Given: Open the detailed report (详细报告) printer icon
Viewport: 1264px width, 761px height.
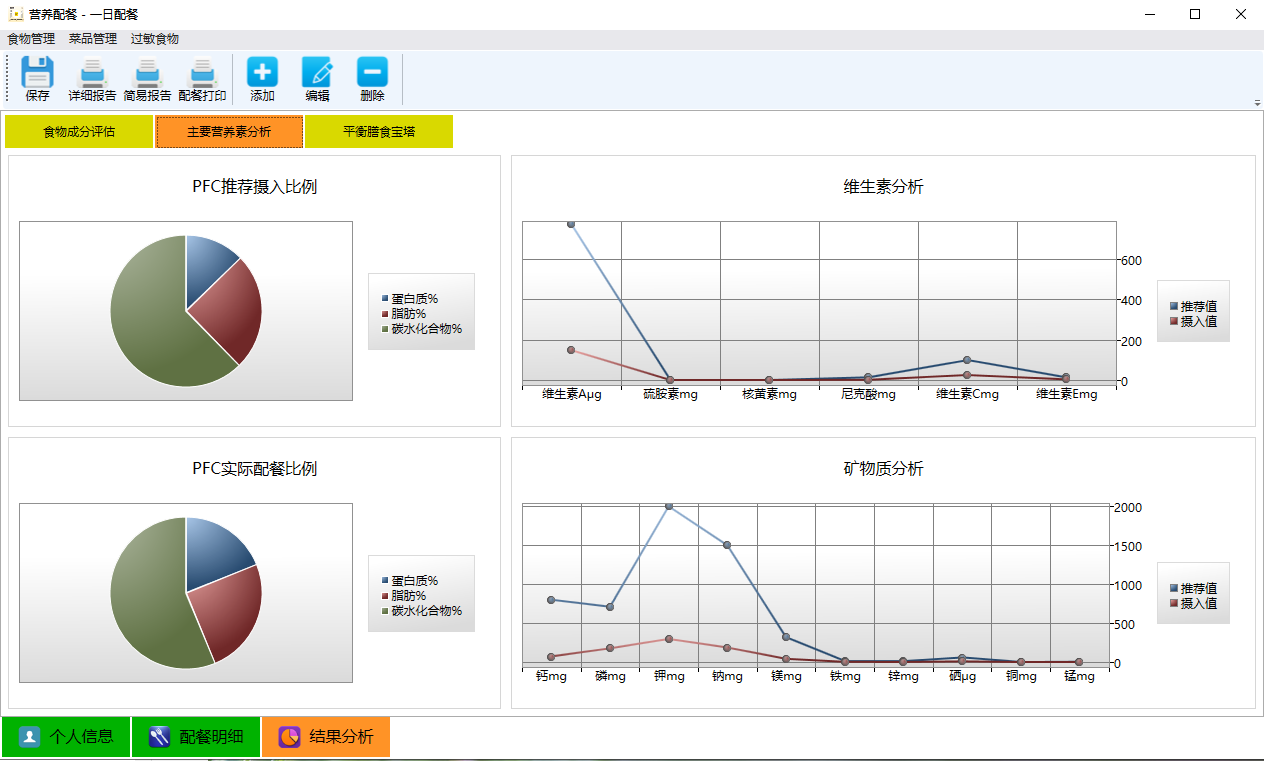Looking at the screenshot, I should [x=92, y=73].
